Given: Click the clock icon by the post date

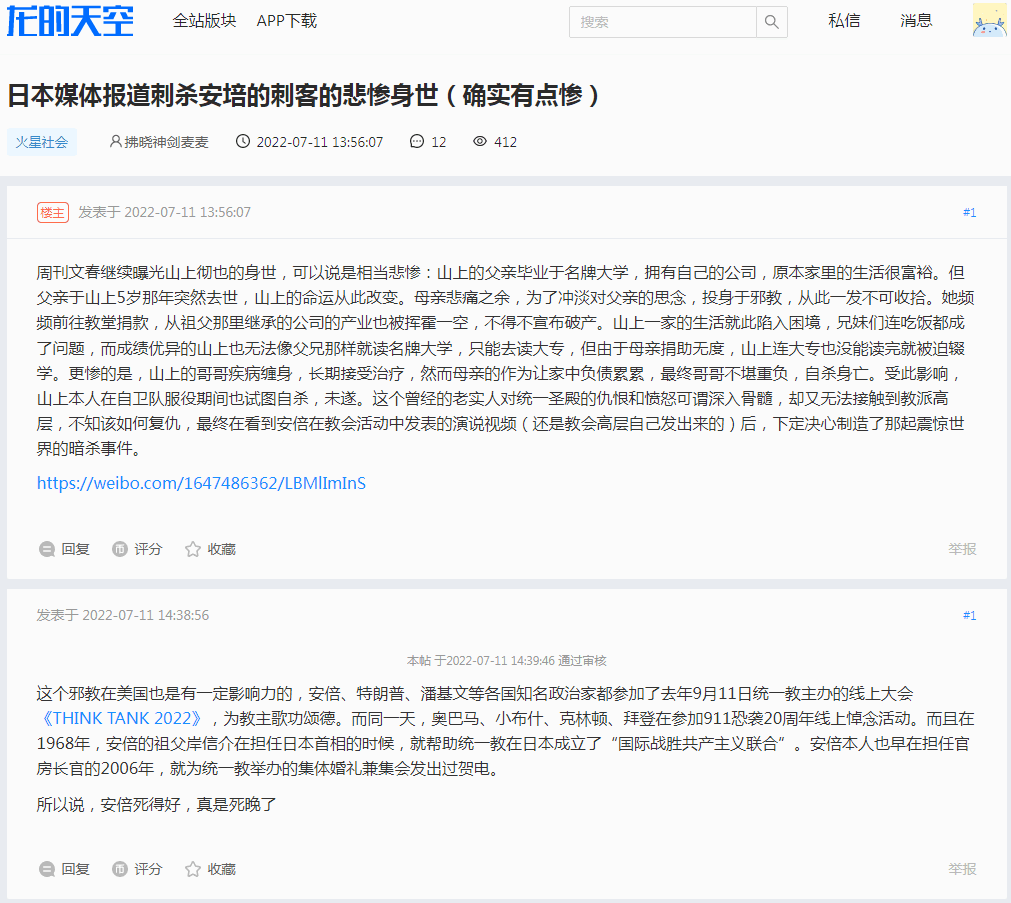Looking at the screenshot, I should (x=242, y=141).
